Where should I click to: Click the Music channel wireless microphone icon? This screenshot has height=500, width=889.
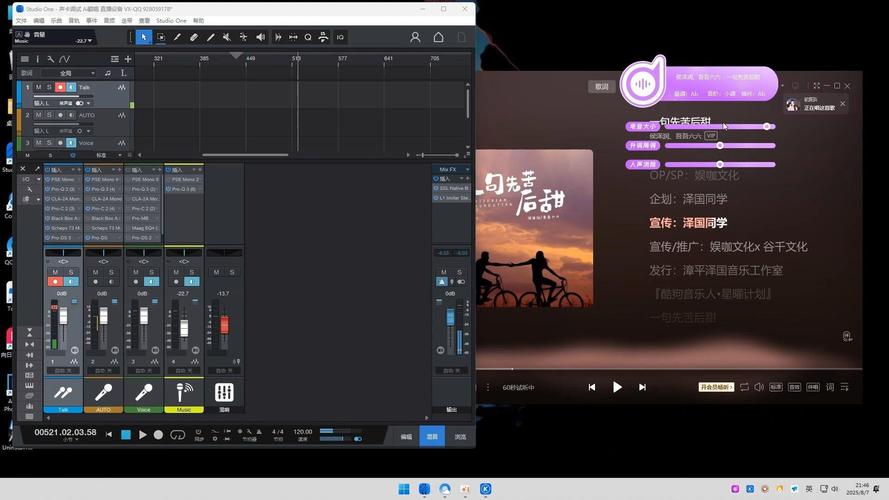click(184, 392)
